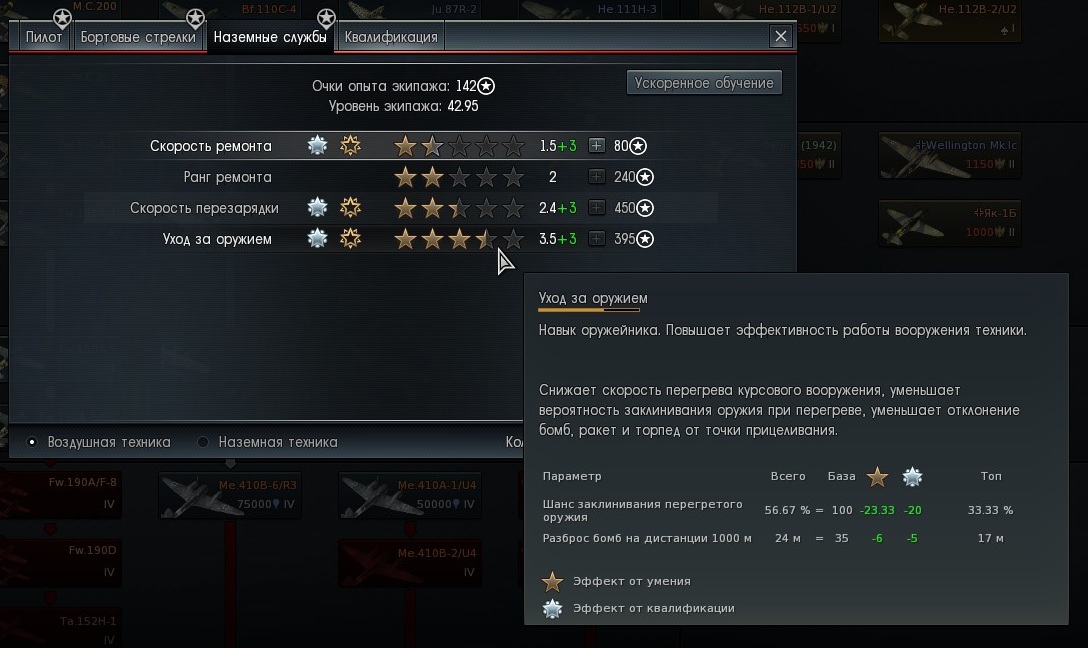The height and width of the screenshot is (648, 1088).
Task: Open the Пилот tab
Action: tap(43, 37)
